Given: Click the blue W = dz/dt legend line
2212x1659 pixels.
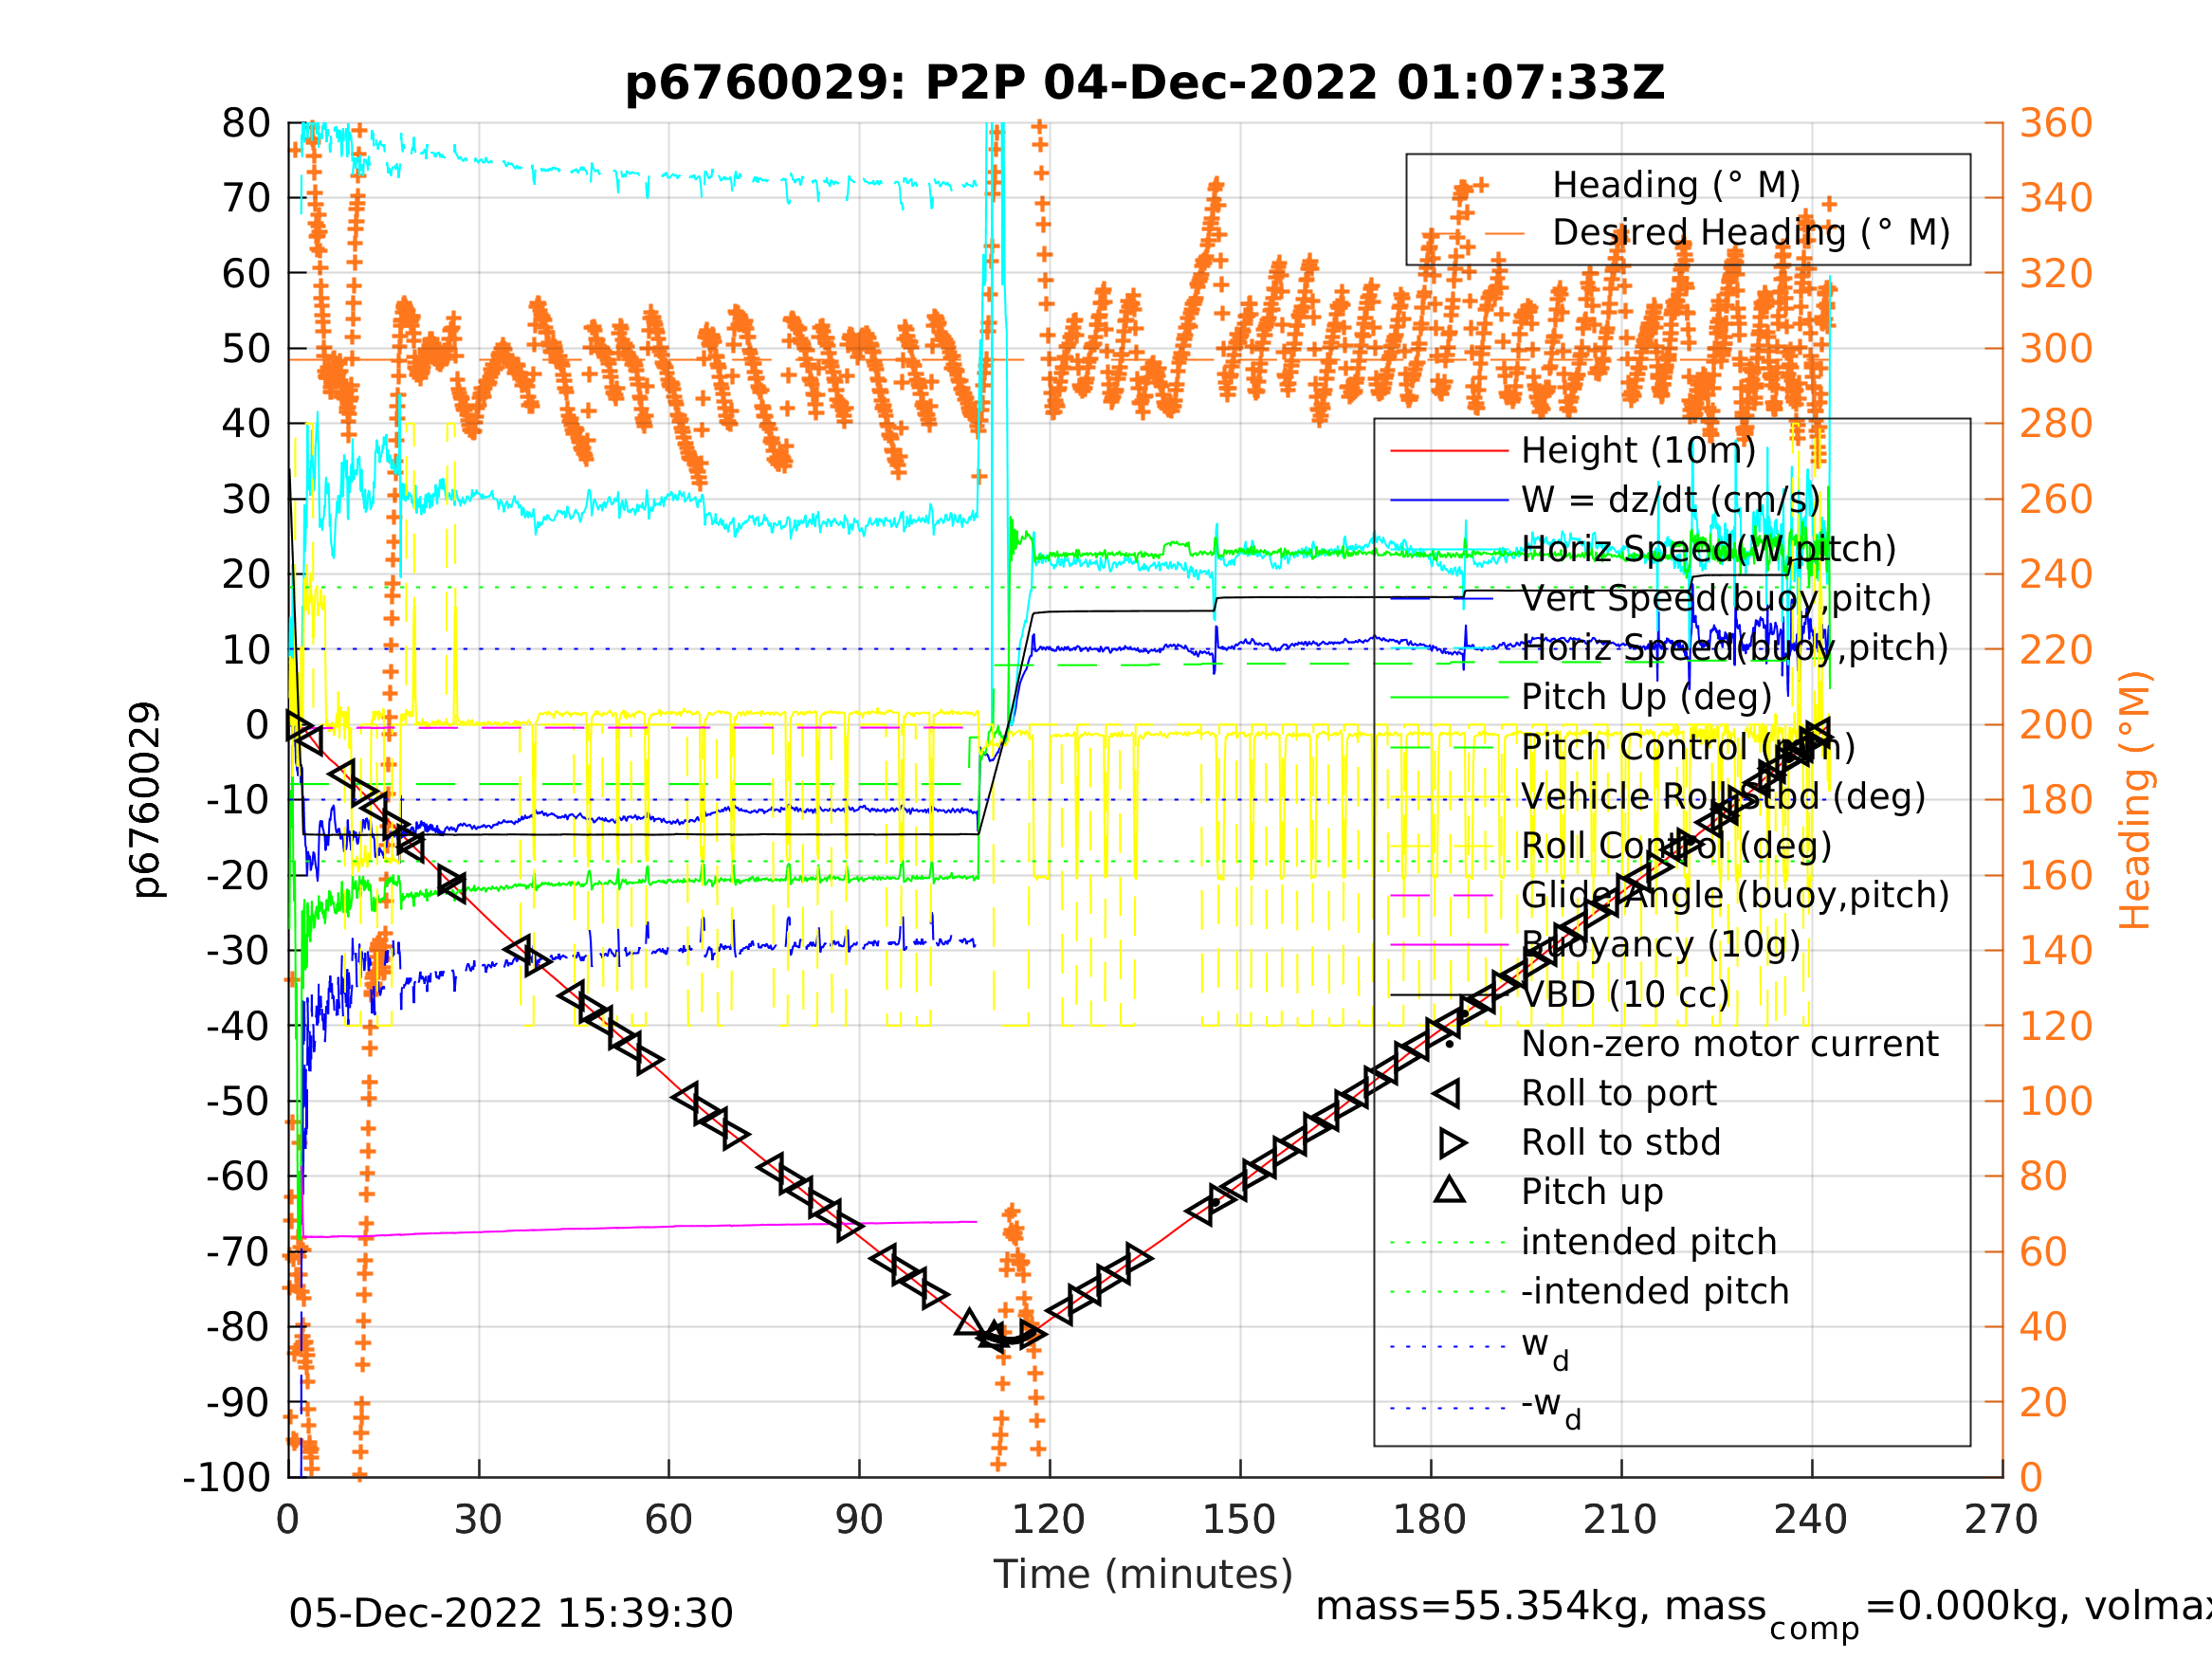Looking at the screenshot, I should [1448, 500].
